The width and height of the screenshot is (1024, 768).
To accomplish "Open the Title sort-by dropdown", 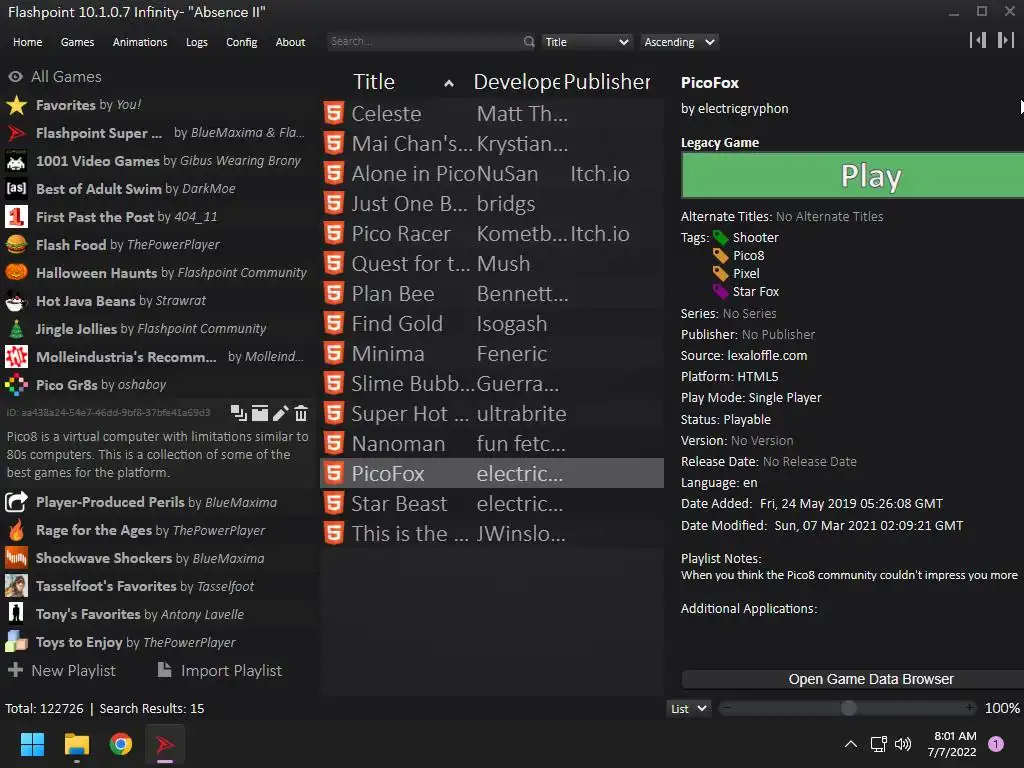I will pyautogui.click(x=586, y=42).
